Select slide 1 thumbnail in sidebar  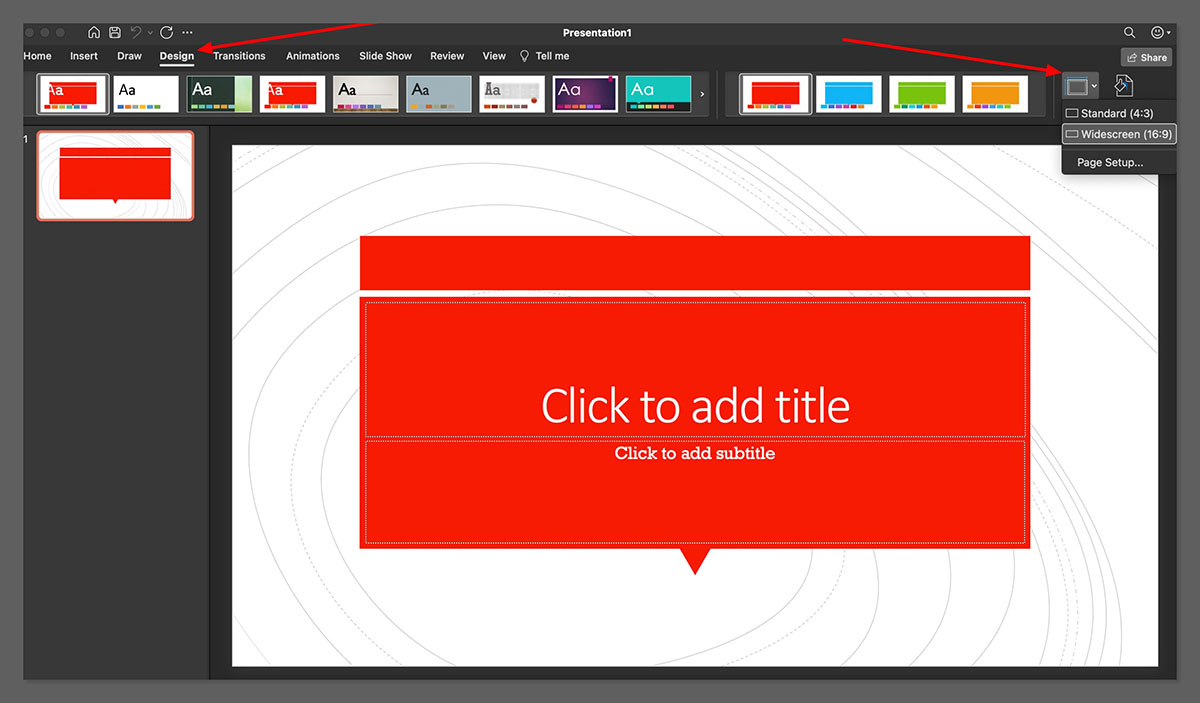115,176
